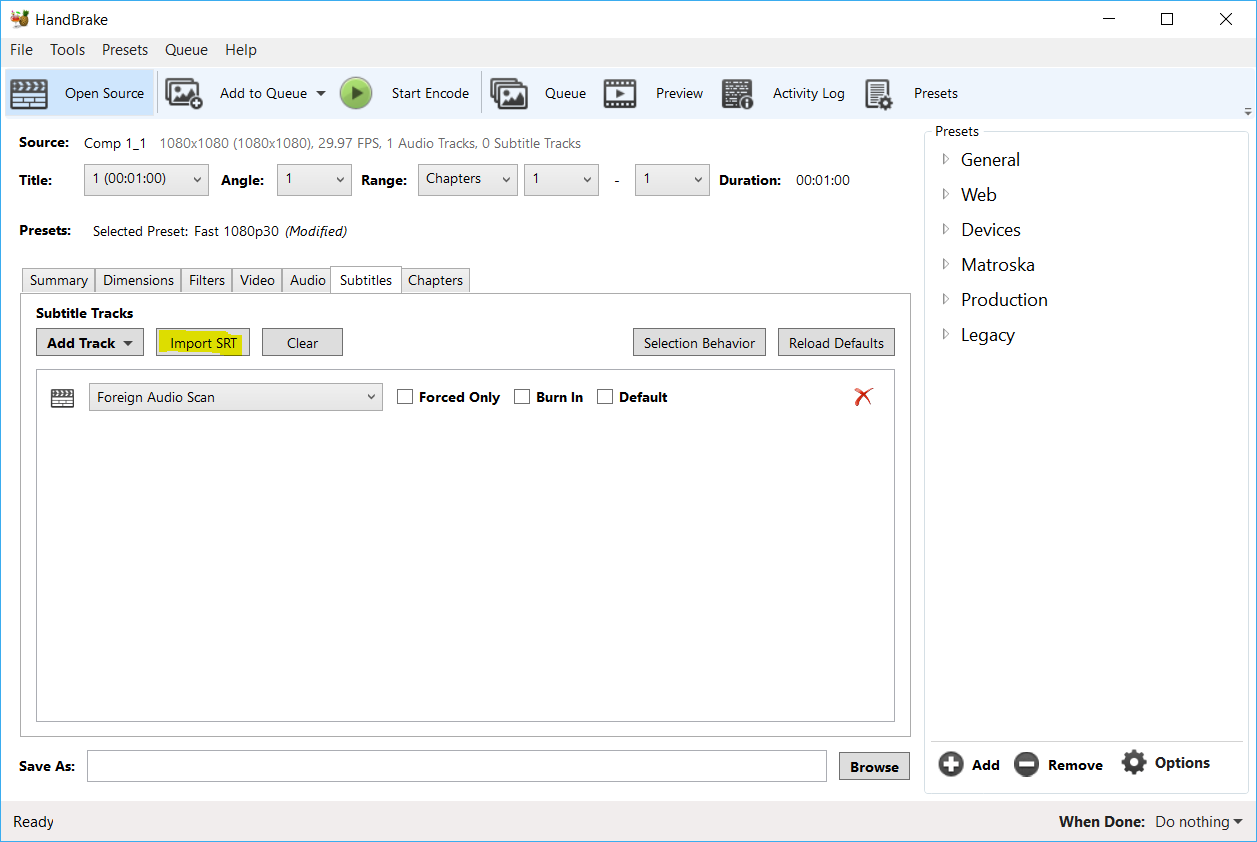Click the Browse button
Image resolution: width=1257 pixels, height=842 pixels.
pos(874,767)
